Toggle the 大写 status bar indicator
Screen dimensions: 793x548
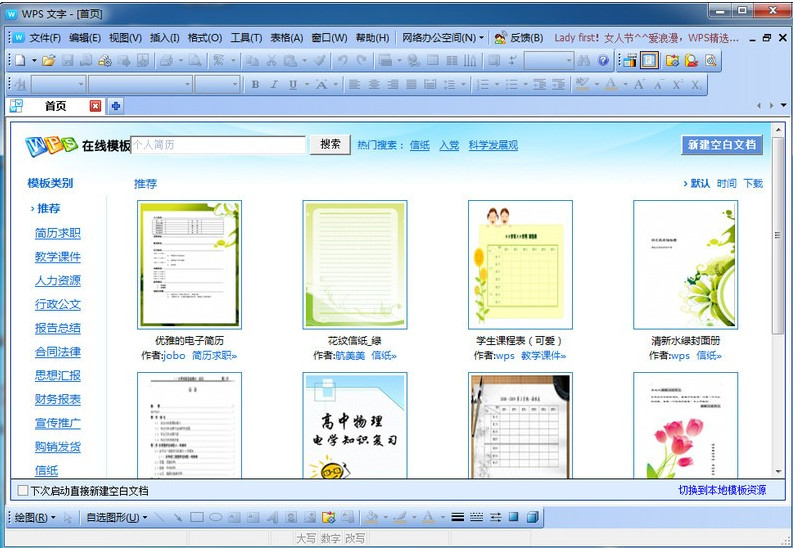[x=305, y=538]
